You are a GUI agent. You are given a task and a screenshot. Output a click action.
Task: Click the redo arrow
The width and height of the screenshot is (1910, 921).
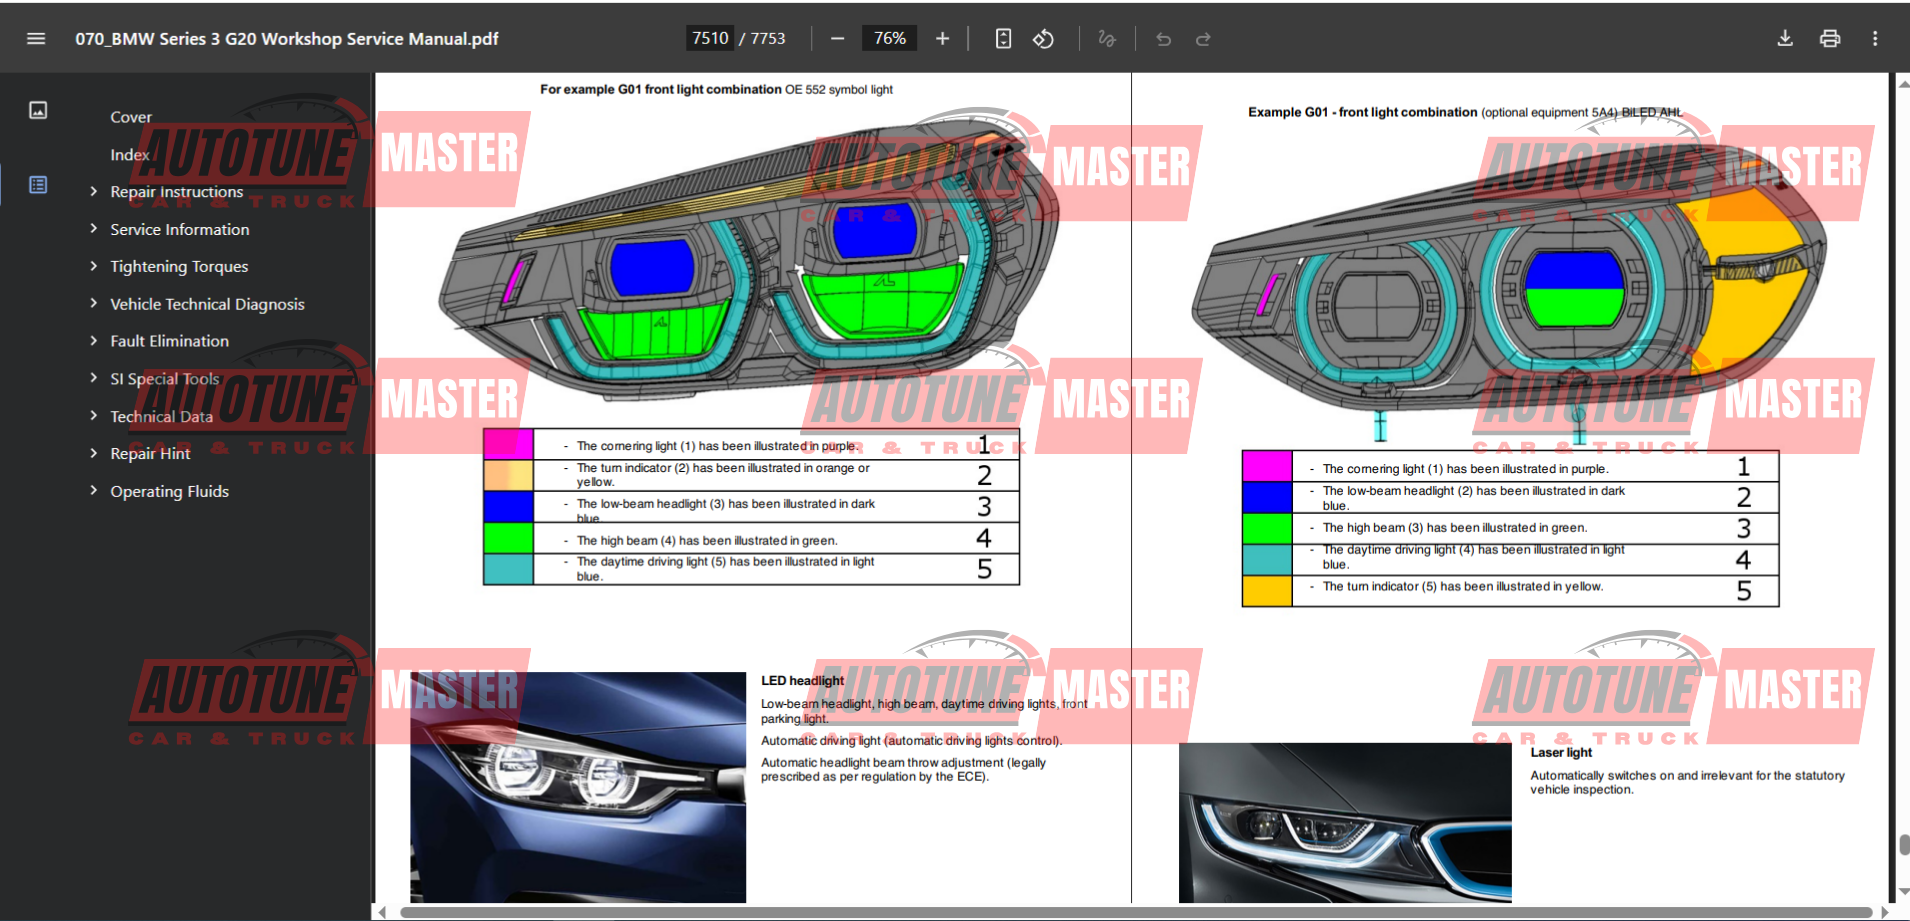(x=1203, y=38)
